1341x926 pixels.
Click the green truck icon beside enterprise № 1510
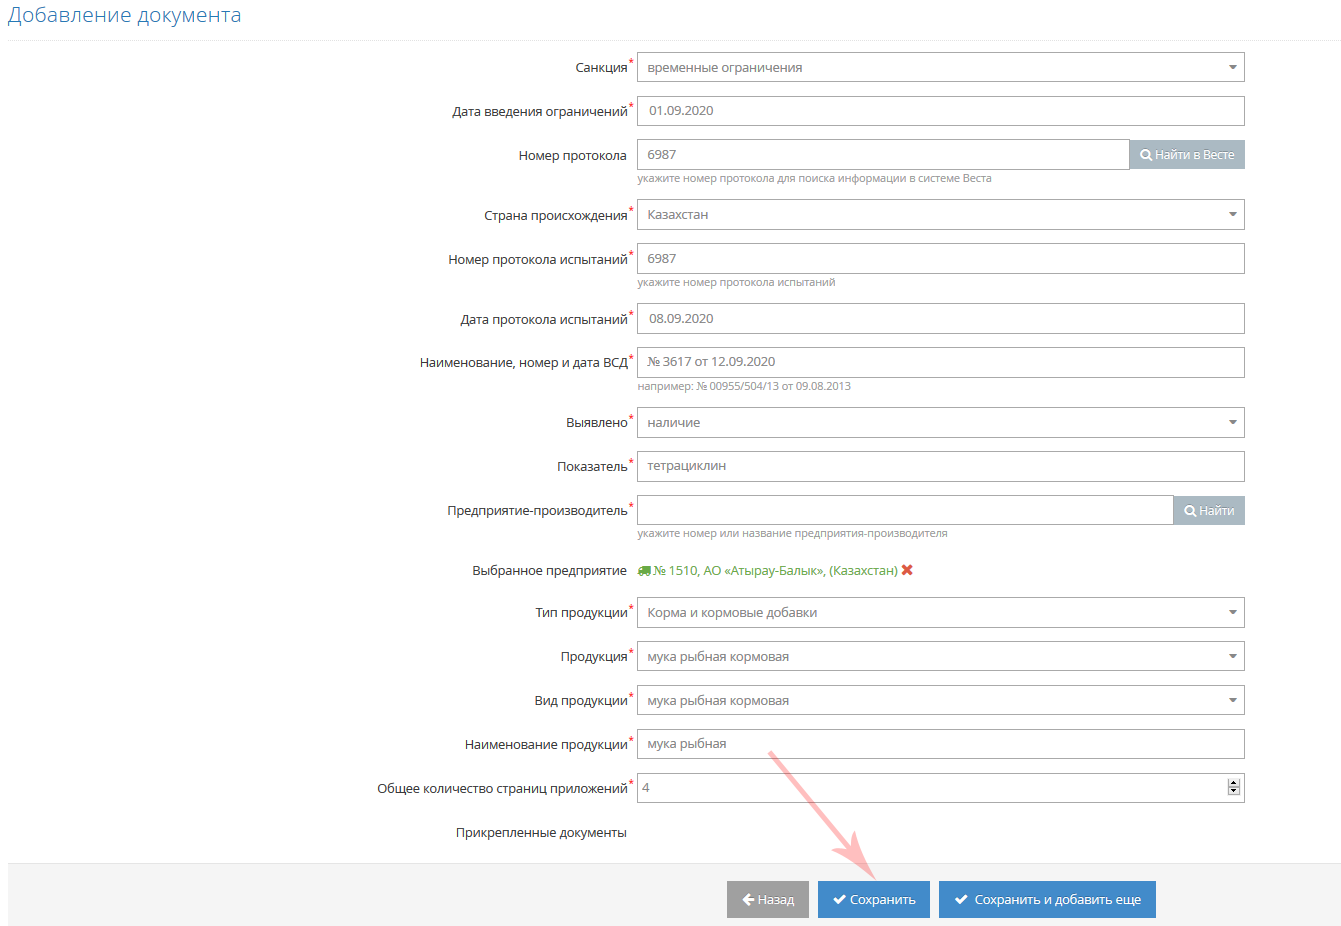point(644,571)
